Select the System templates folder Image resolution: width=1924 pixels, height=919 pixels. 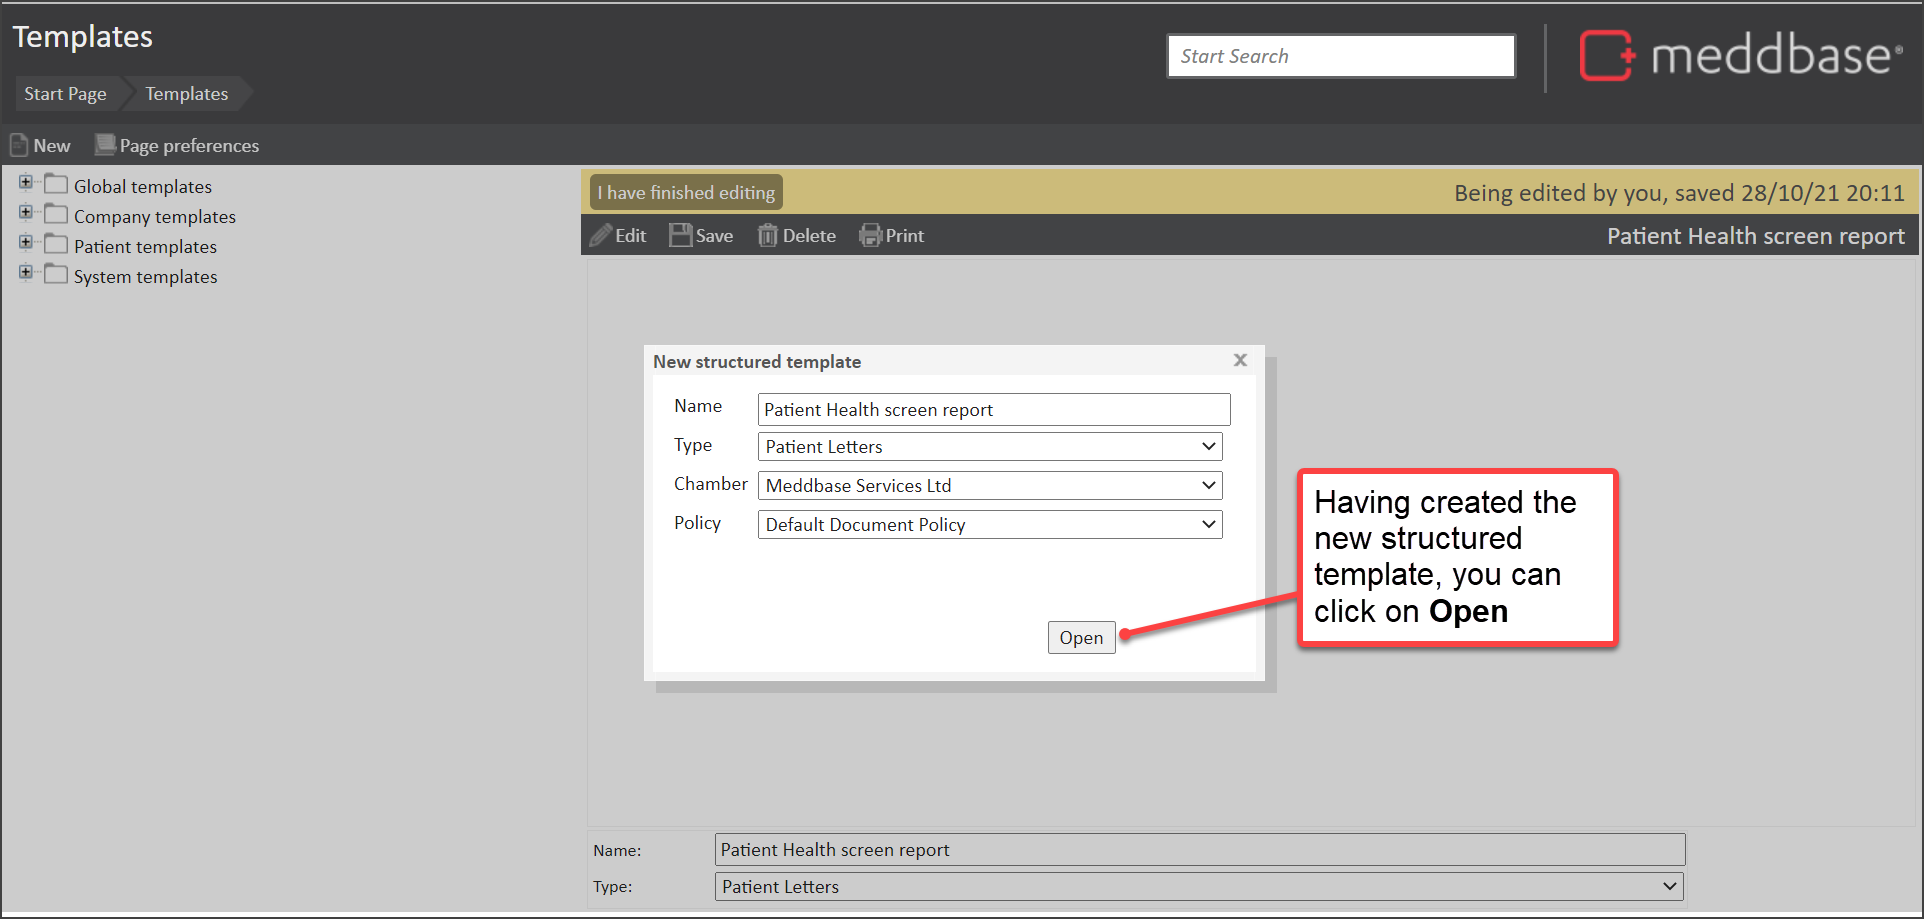pos(145,277)
